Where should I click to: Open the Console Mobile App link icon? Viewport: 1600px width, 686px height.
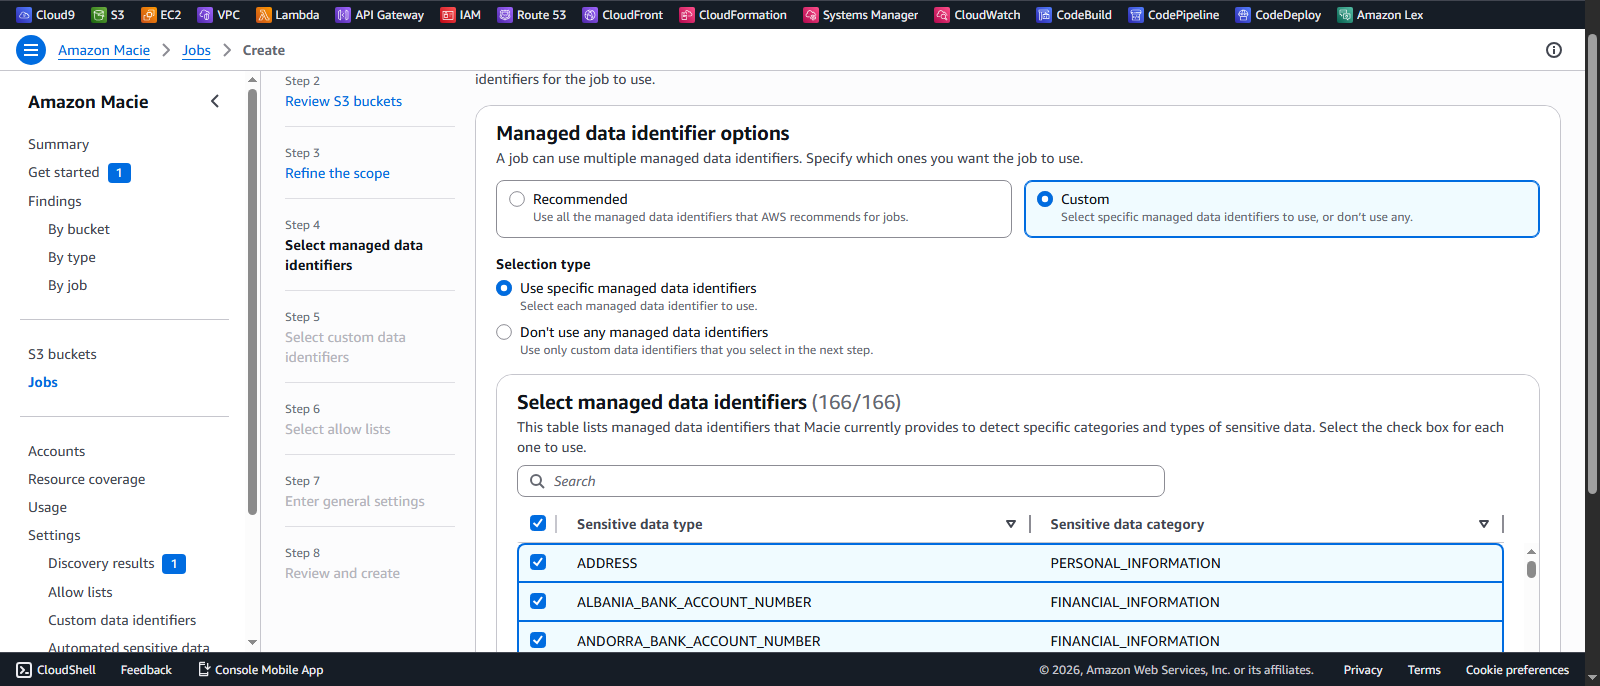[204, 669]
